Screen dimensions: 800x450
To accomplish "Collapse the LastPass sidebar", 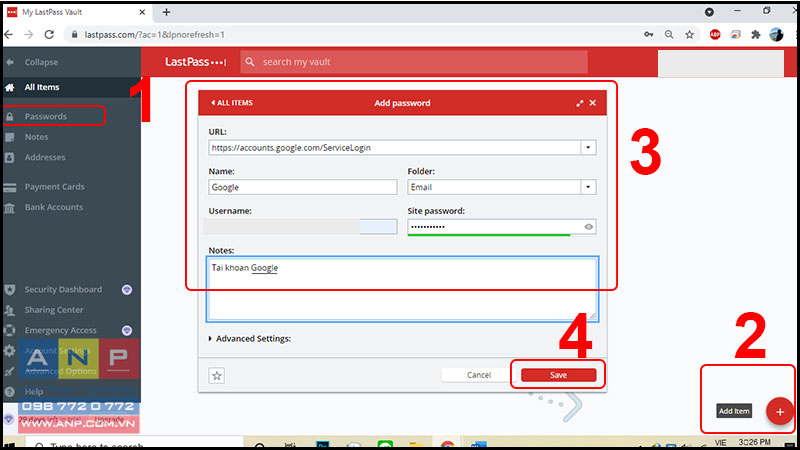I will [x=33, y=62].
